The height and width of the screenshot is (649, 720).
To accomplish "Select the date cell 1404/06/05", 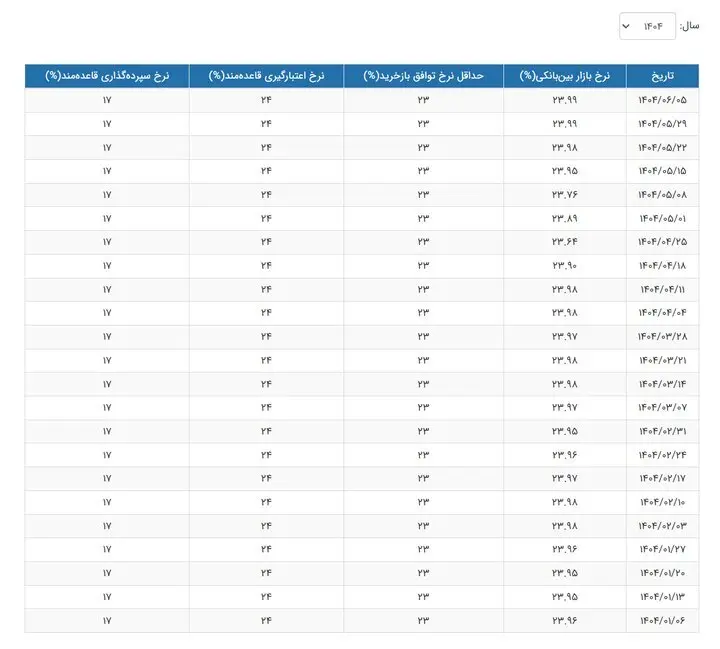I will tap(662, 100).
